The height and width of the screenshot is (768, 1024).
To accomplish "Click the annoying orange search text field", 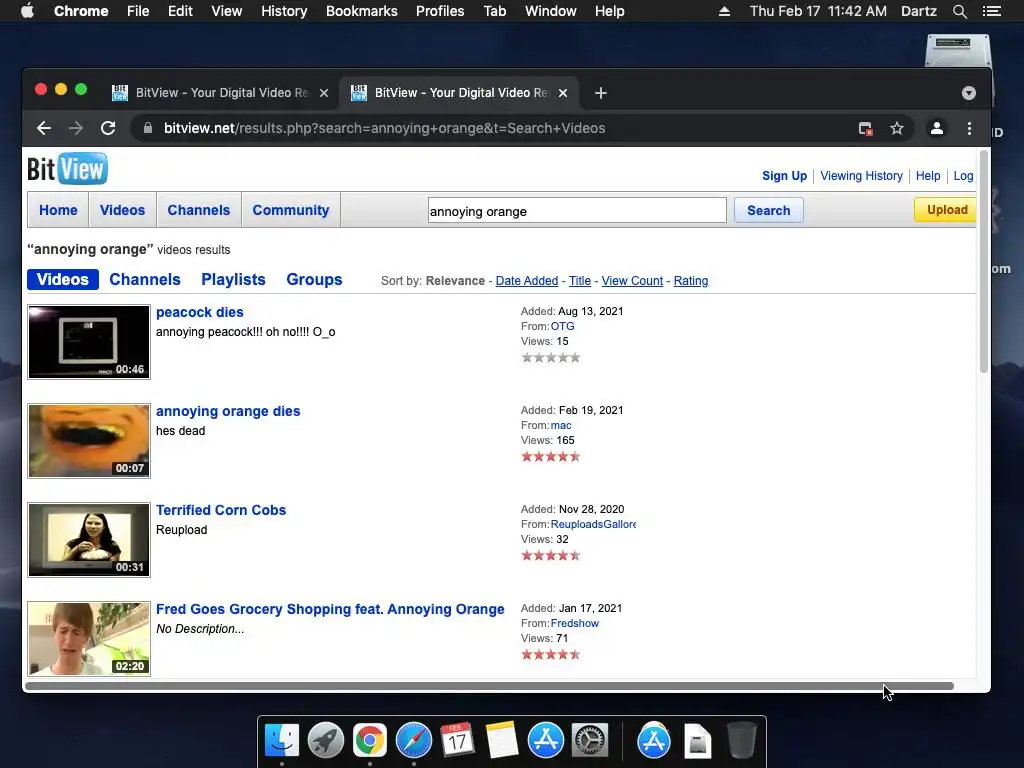I will [577, 210].
